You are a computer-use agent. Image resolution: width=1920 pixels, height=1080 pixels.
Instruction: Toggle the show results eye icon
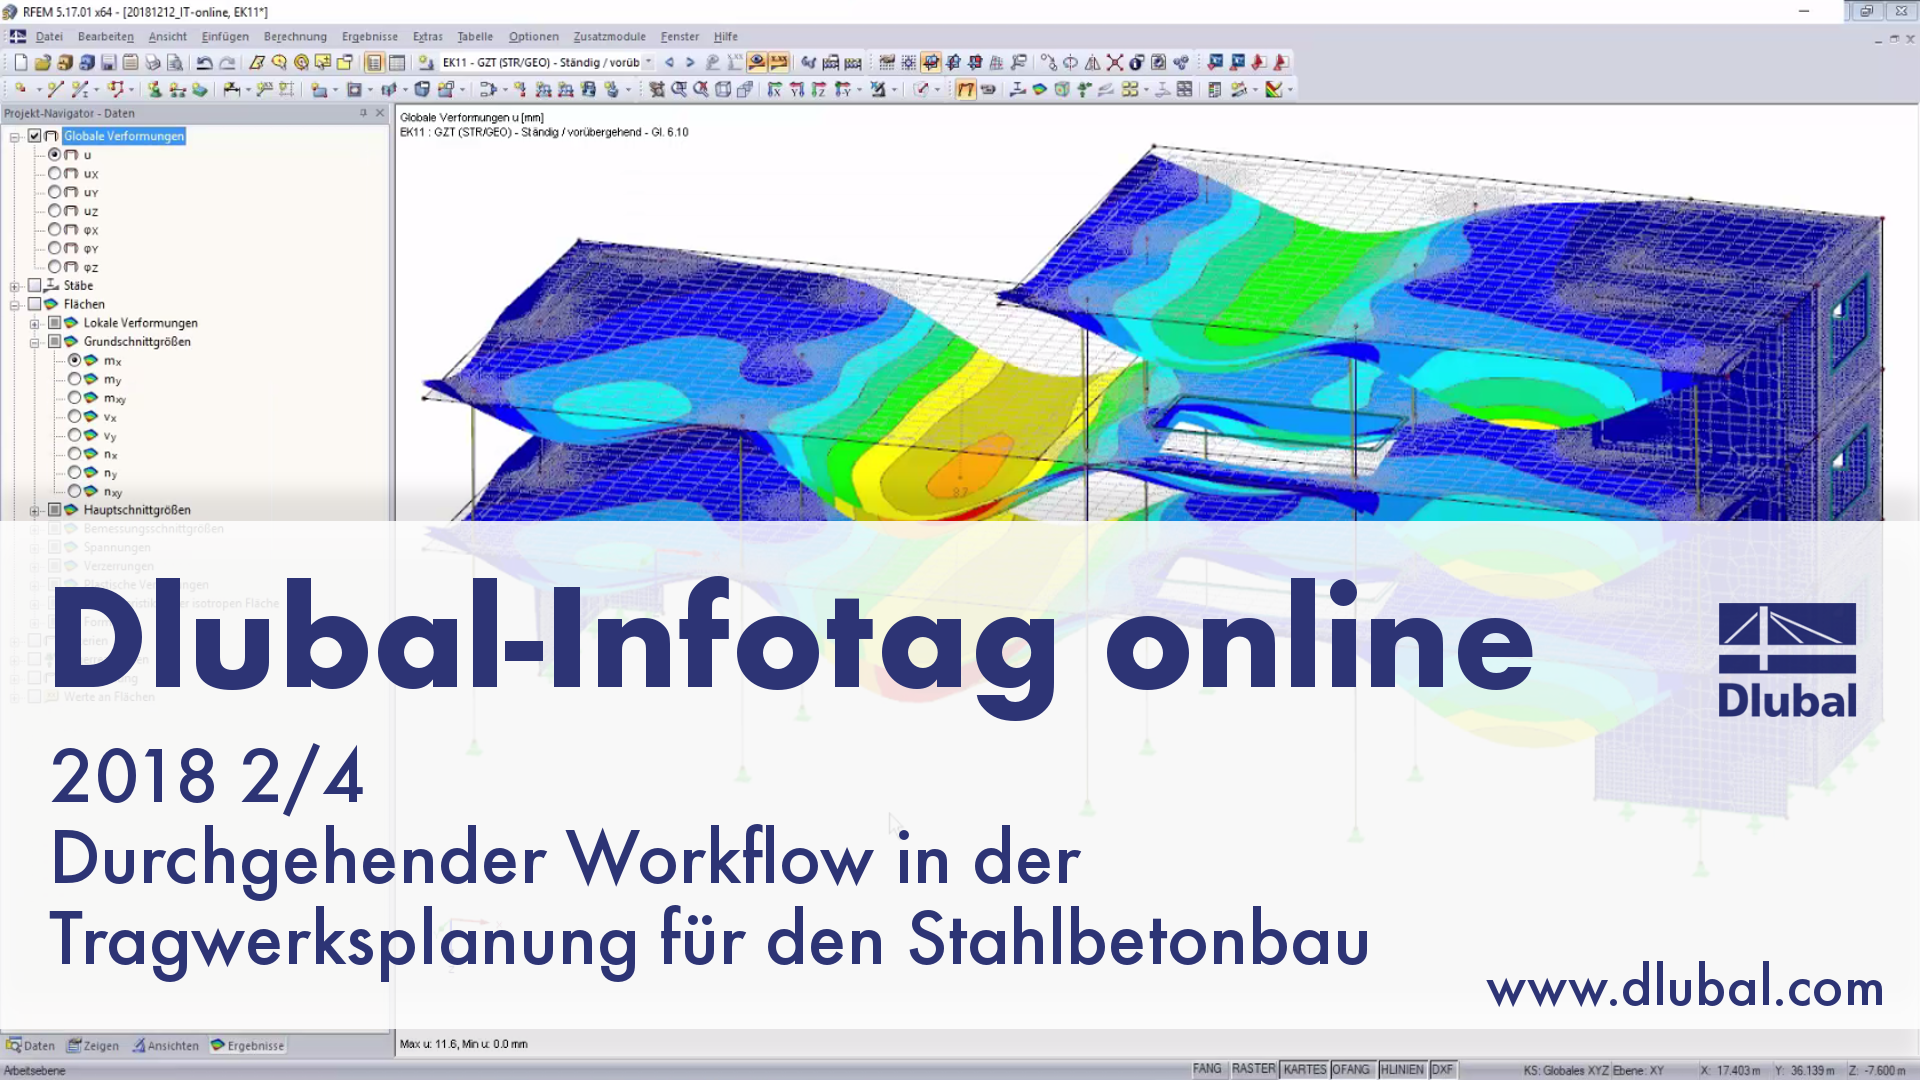click(757, 62)
